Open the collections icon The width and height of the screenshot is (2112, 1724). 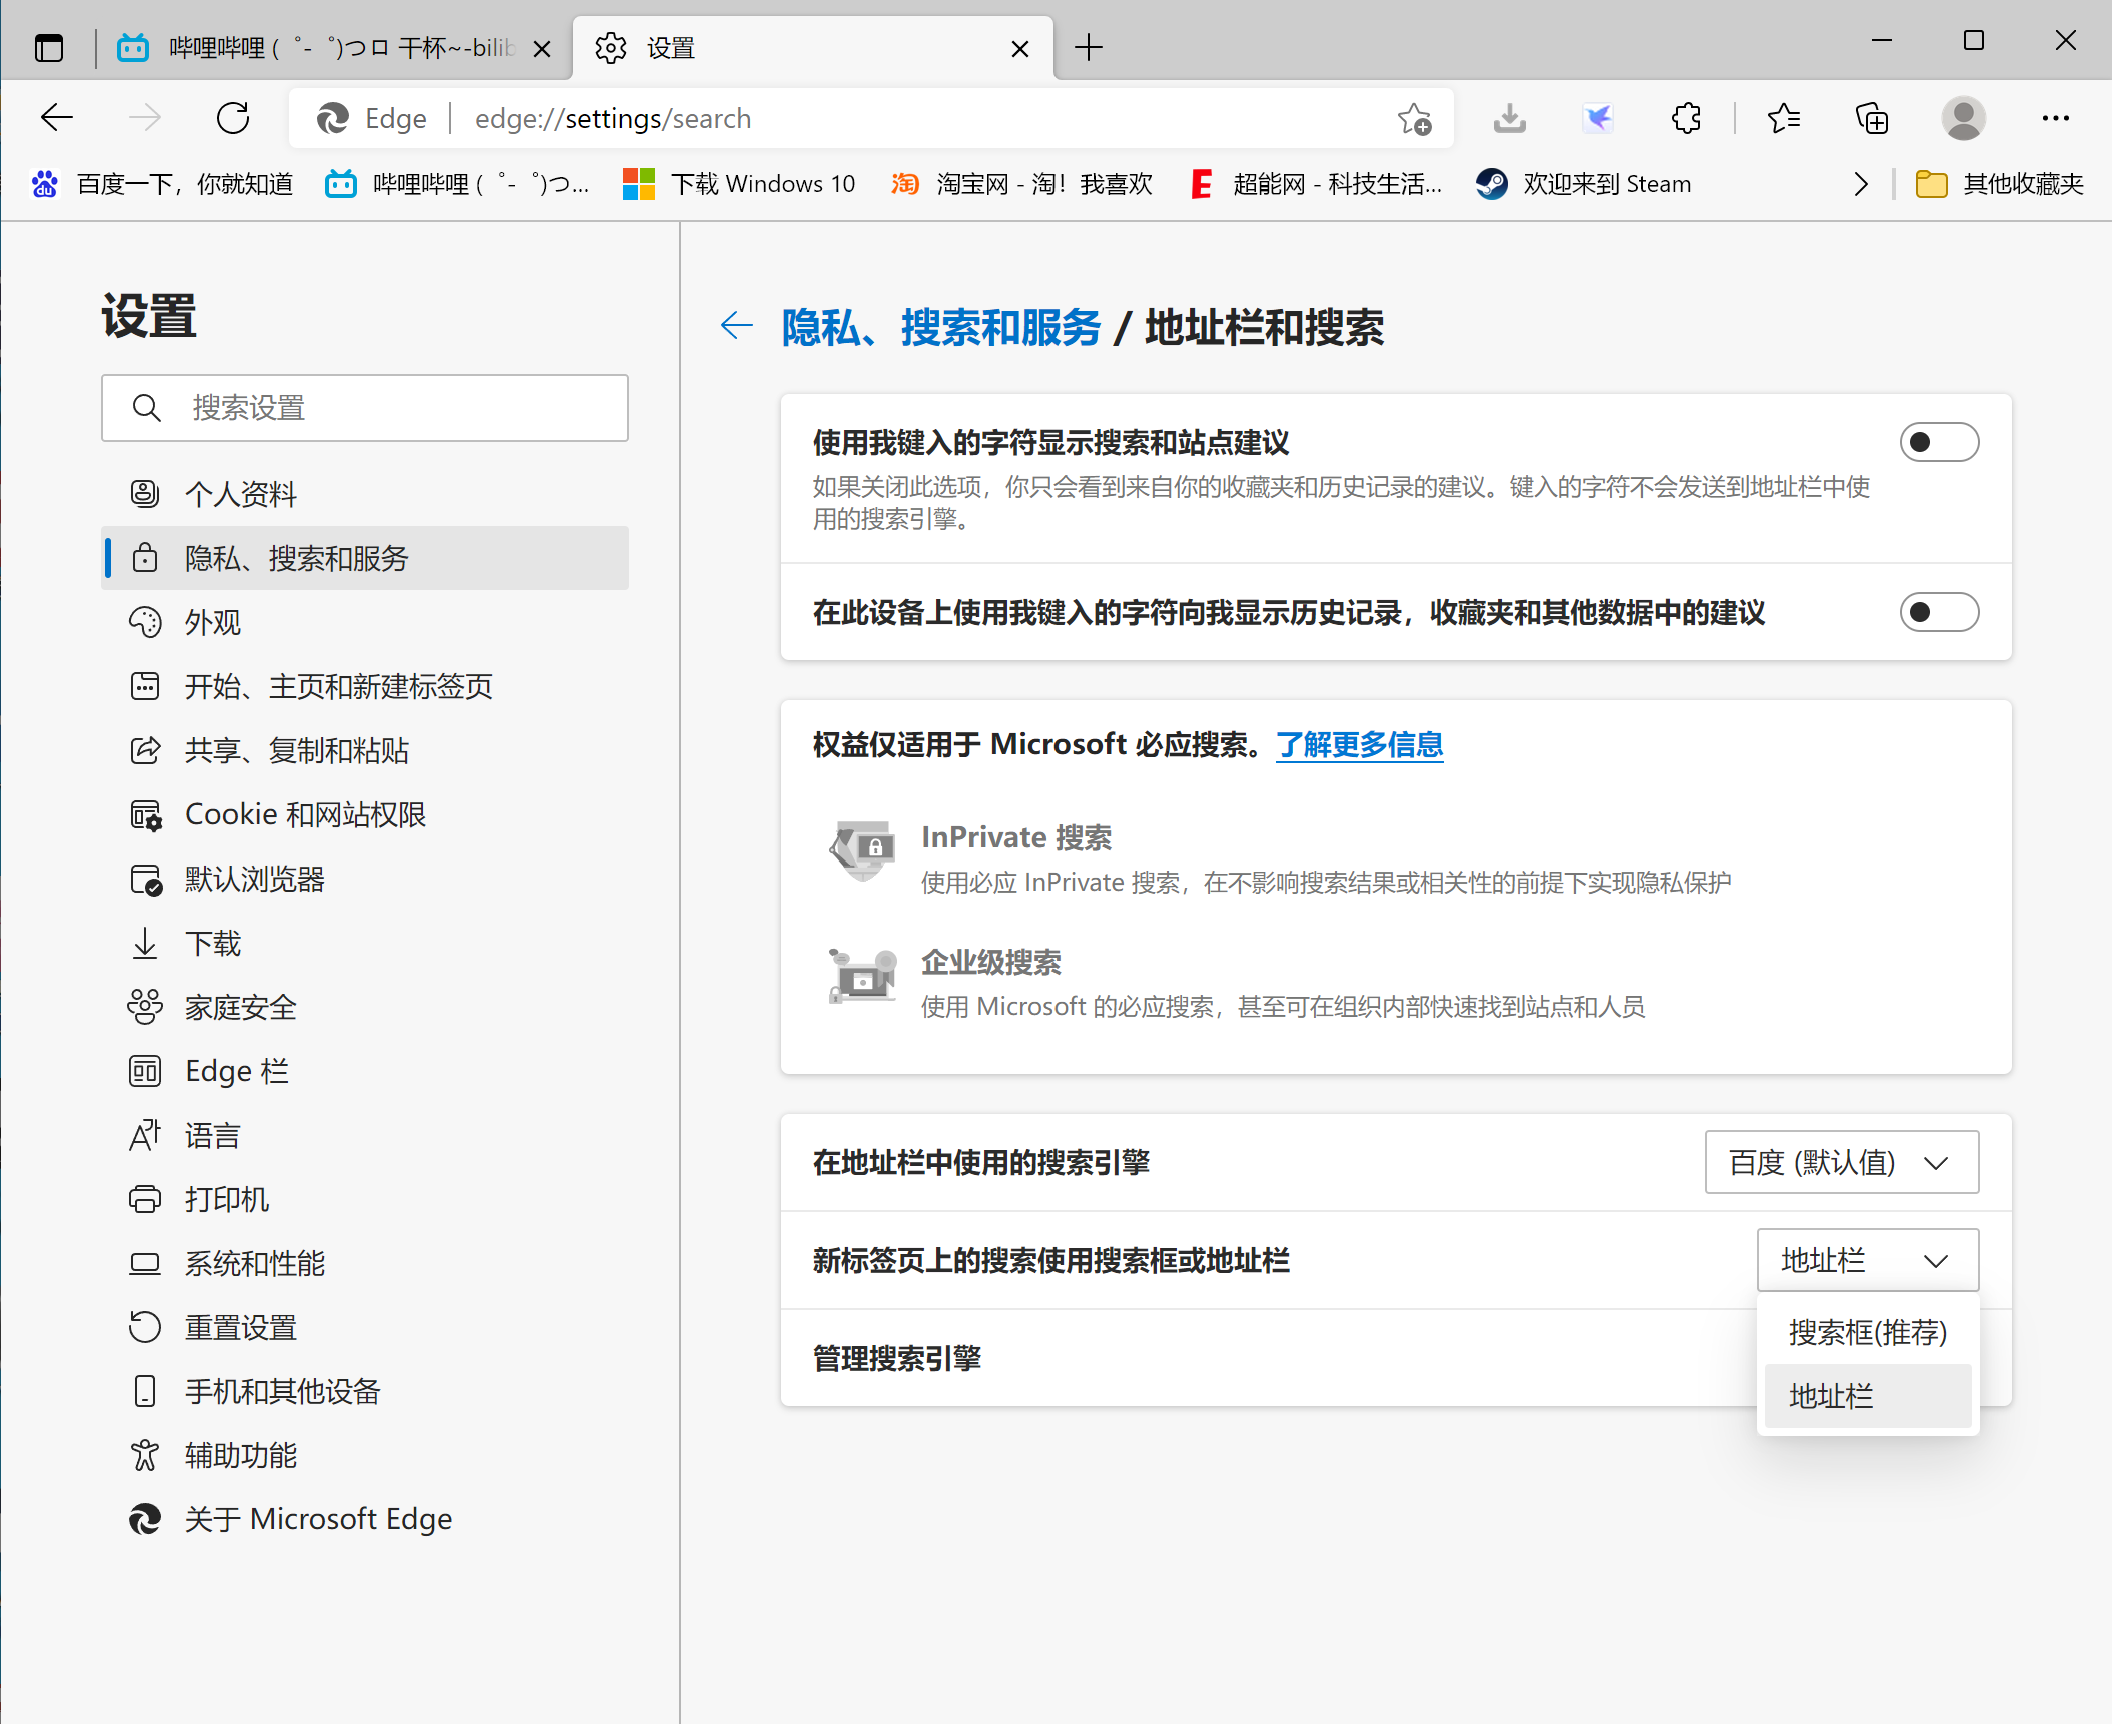[1872, 119]
